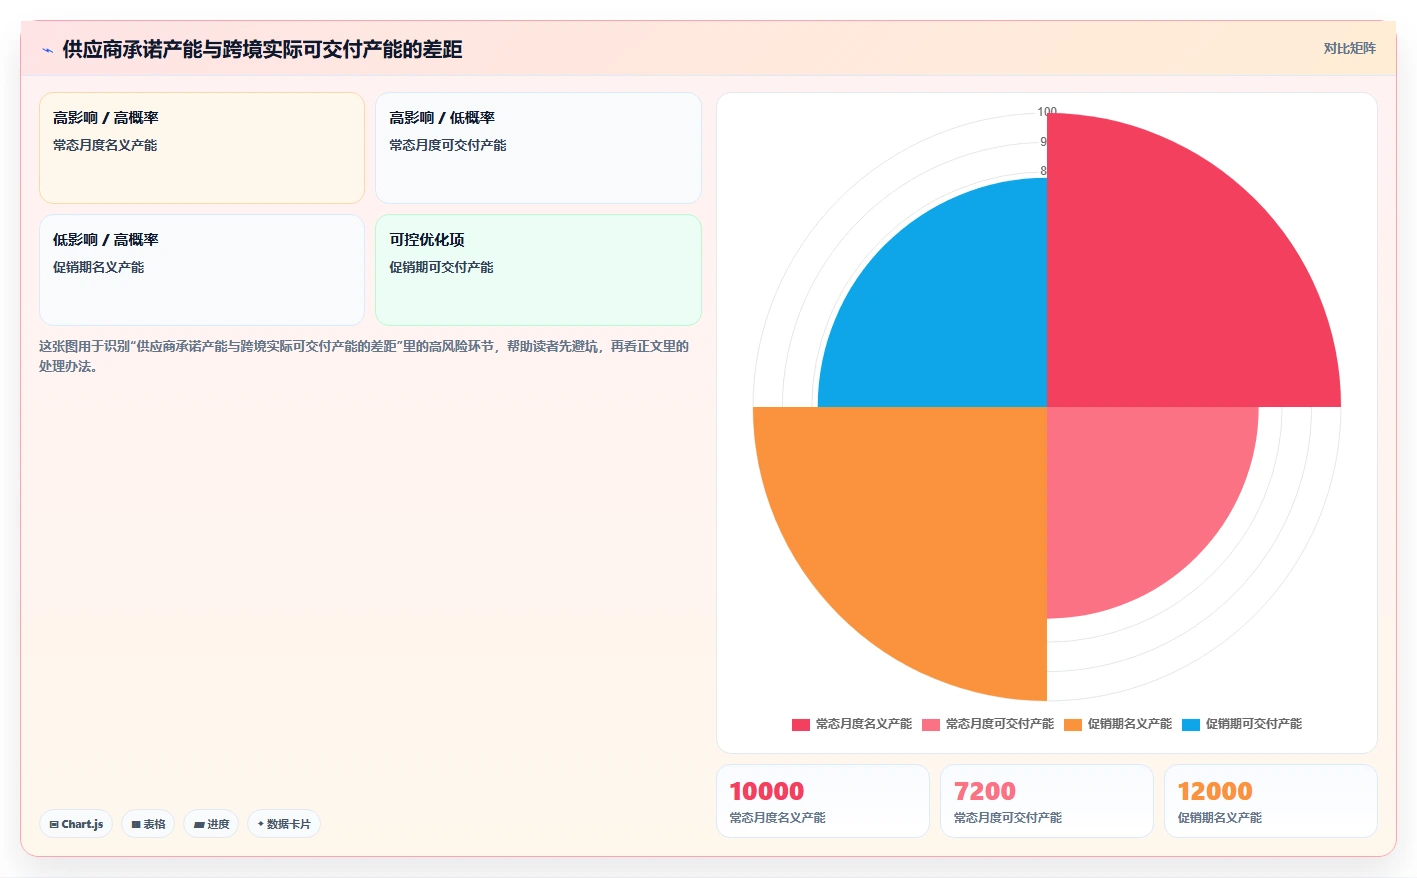
Task: Click the Chart.js tag chip
Action: coord(76,824)
